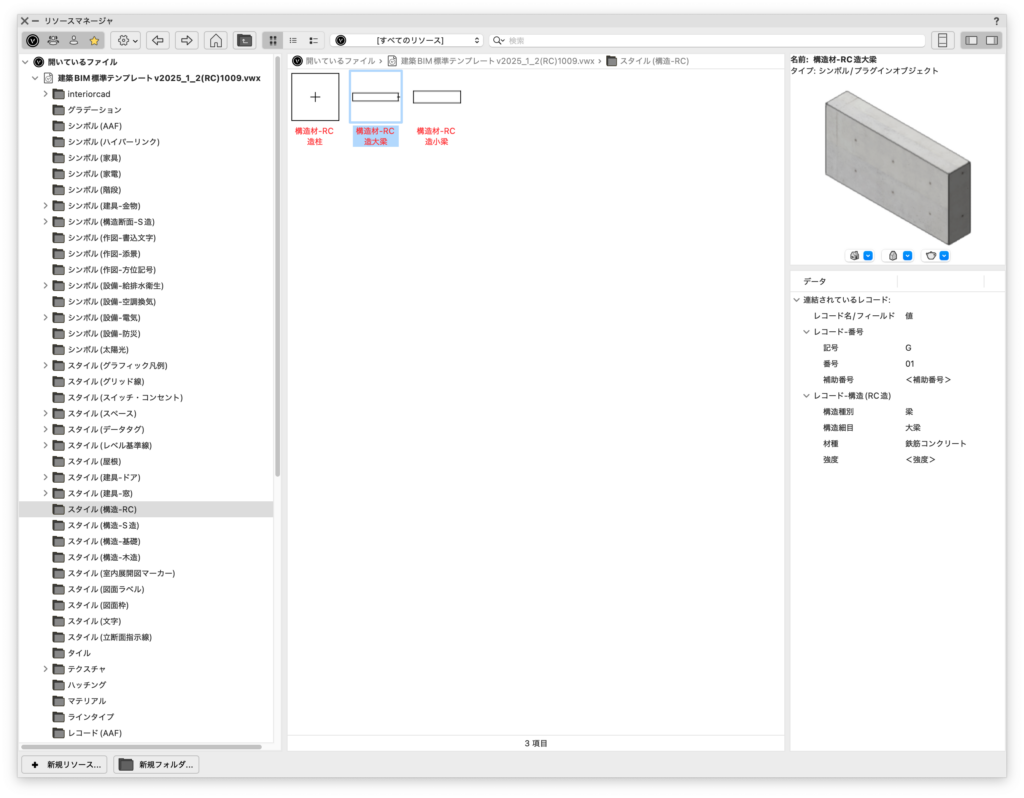Open the gear settings menu
1024x798 pixels.
pos(127,40)
